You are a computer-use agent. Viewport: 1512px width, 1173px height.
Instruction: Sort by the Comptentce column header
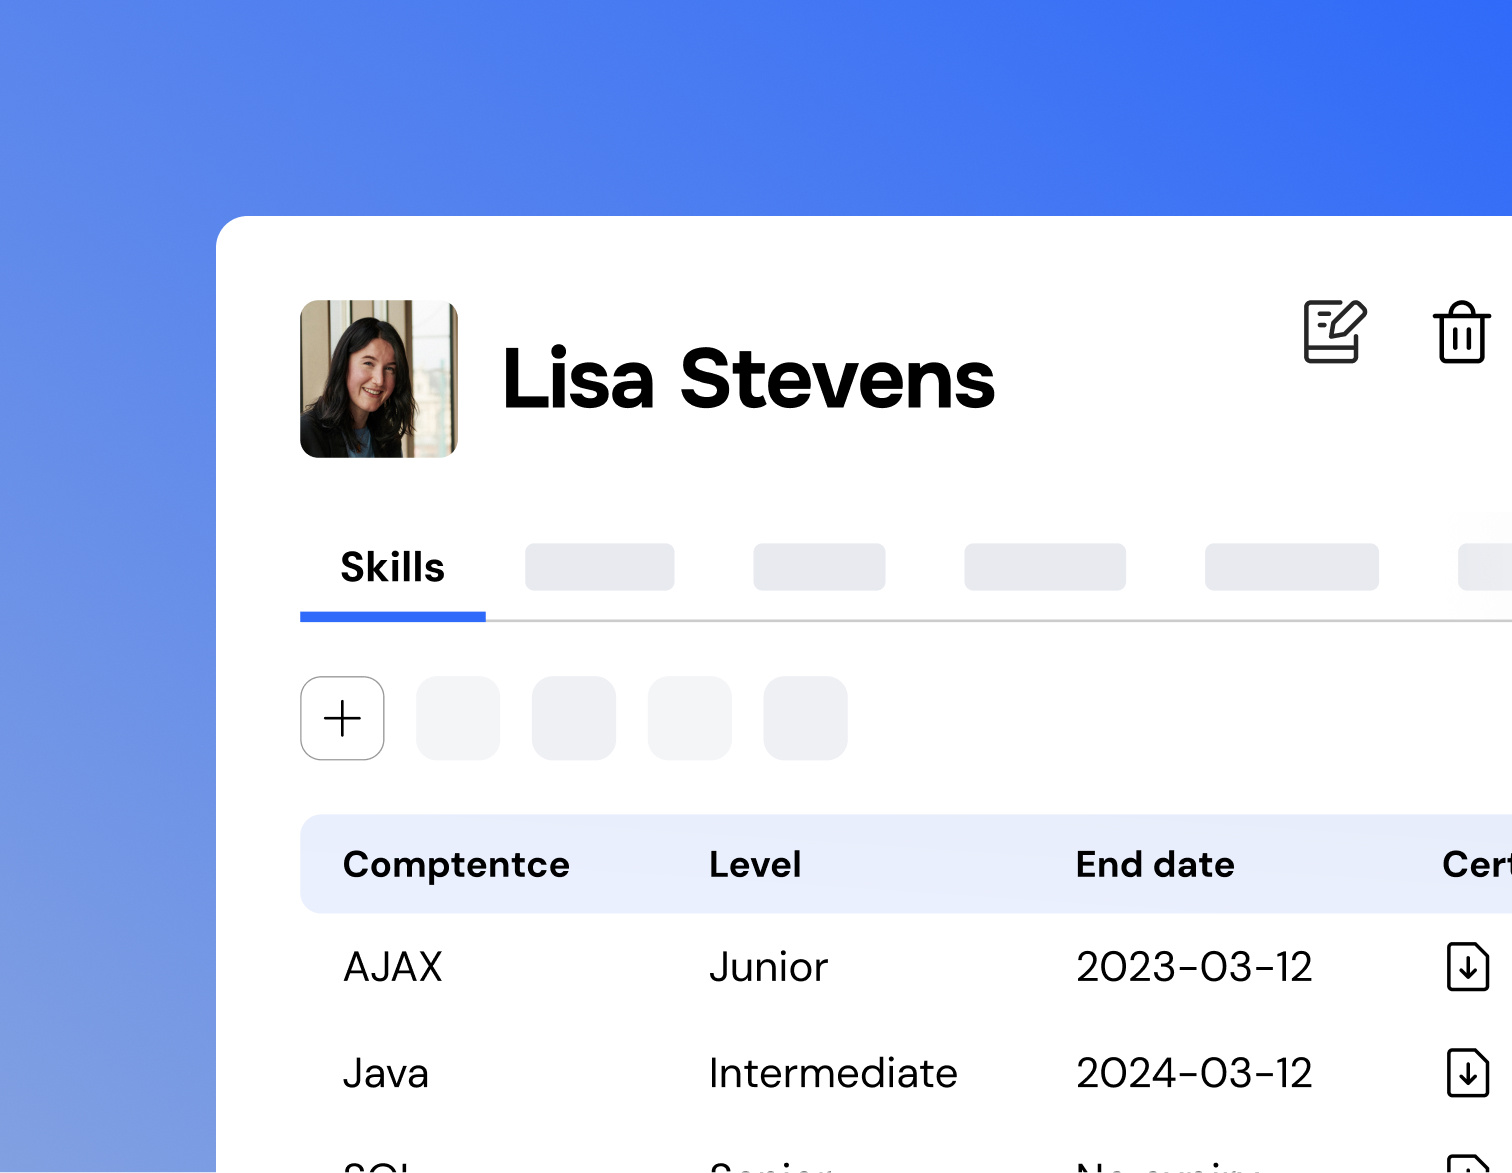click(456, 864)
